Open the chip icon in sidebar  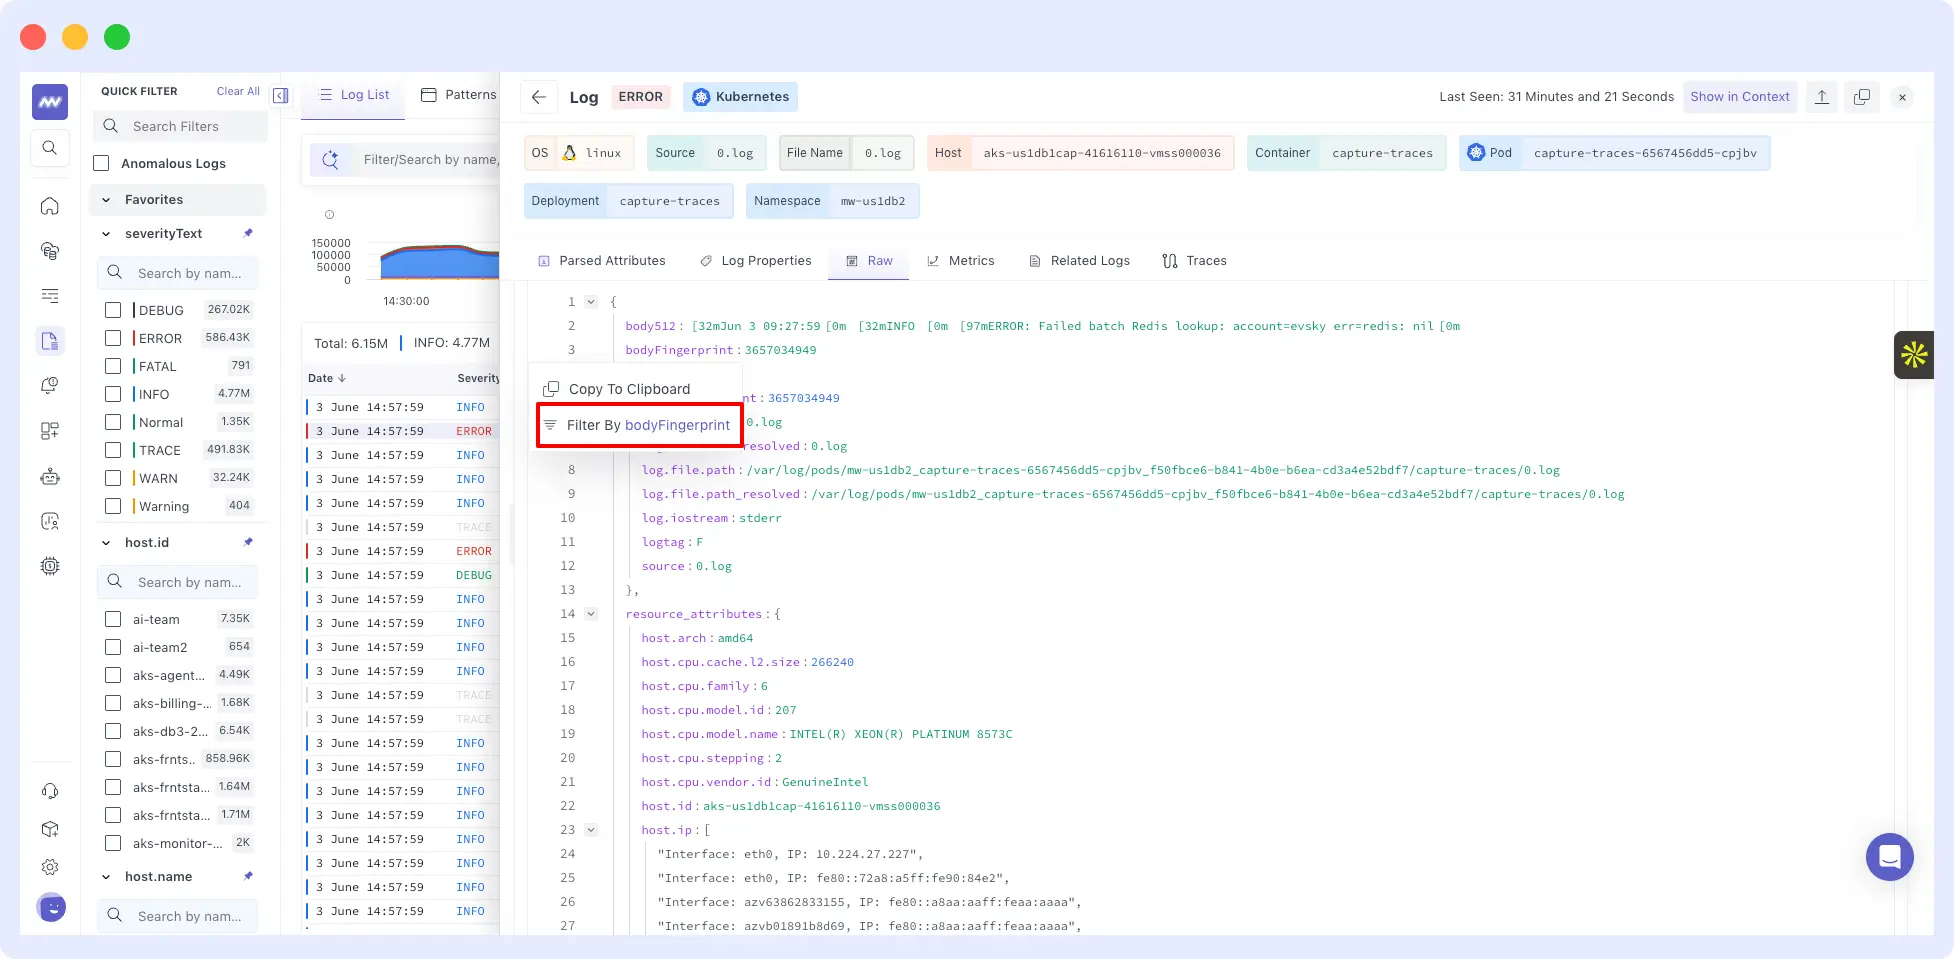tap(50, 566)
